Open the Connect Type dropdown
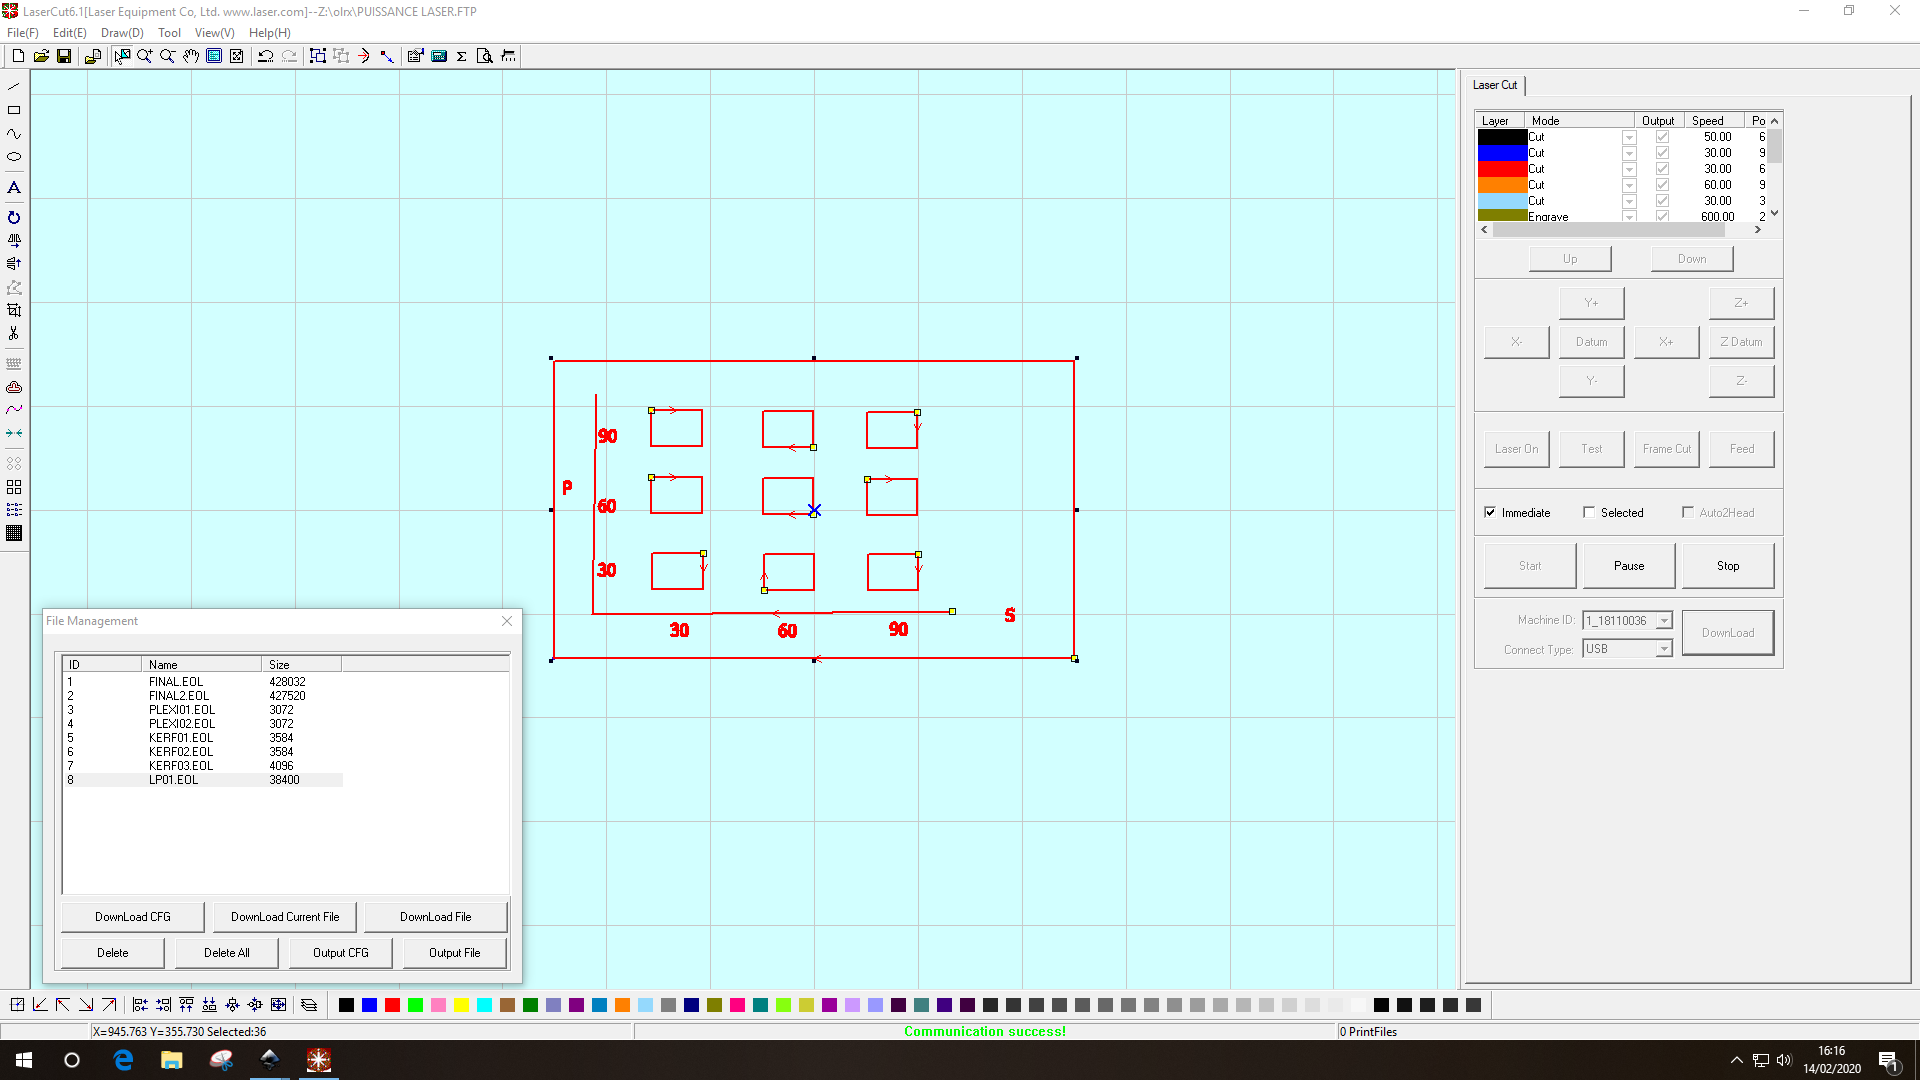 pyautogui.click(x=1664, y=649)
